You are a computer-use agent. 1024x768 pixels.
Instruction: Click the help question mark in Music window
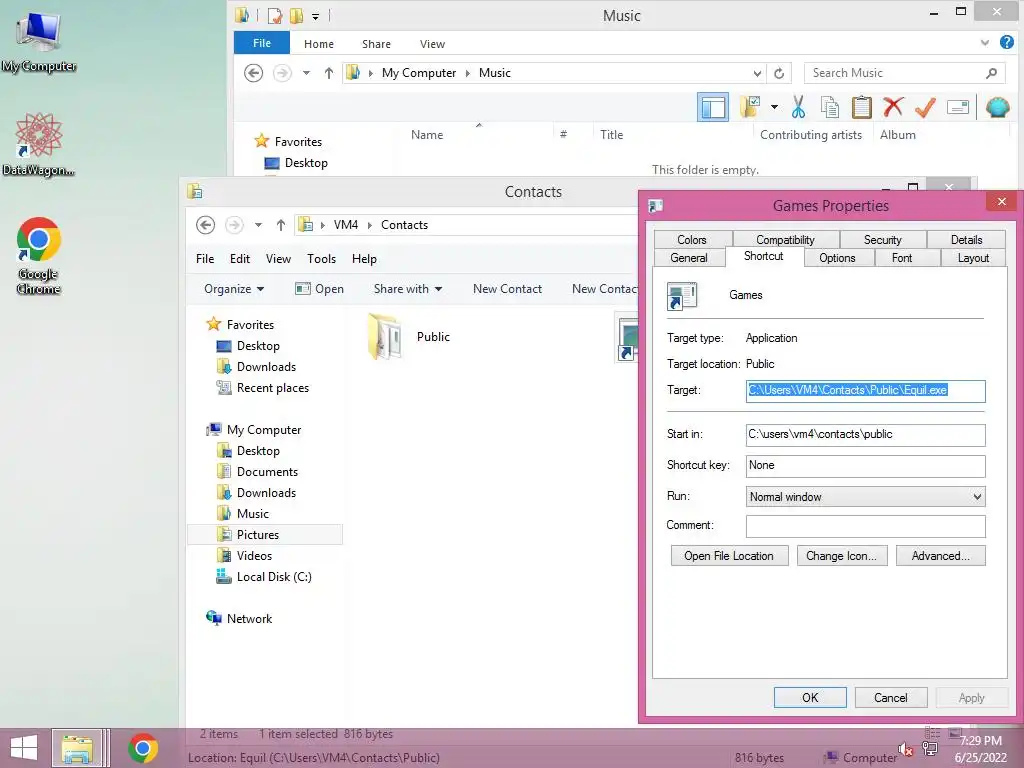[x=1006, y=43]
